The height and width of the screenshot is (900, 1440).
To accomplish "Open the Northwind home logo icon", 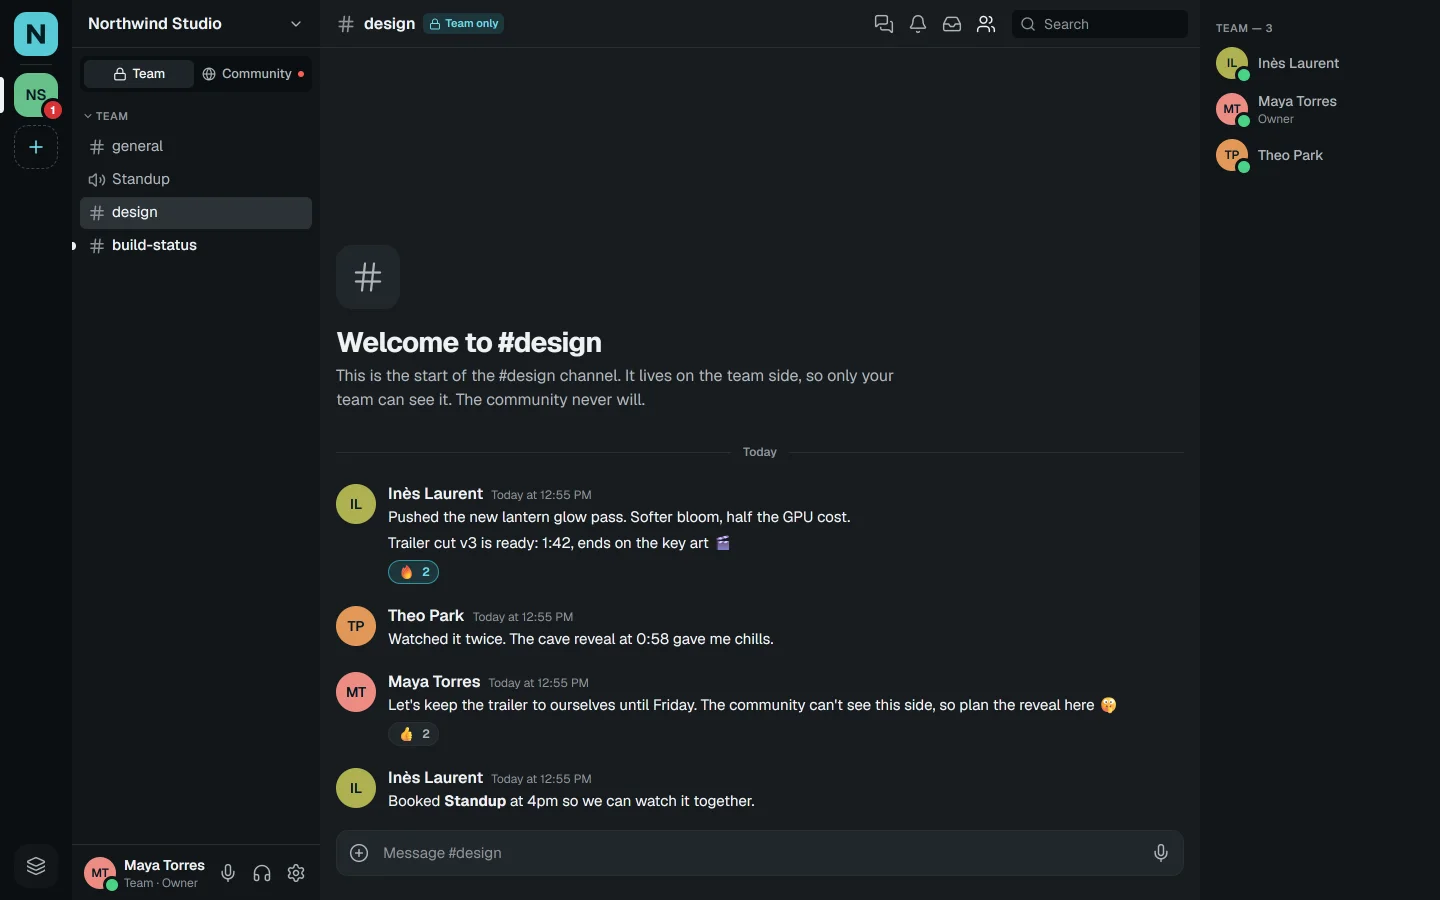I will (36, 34).
